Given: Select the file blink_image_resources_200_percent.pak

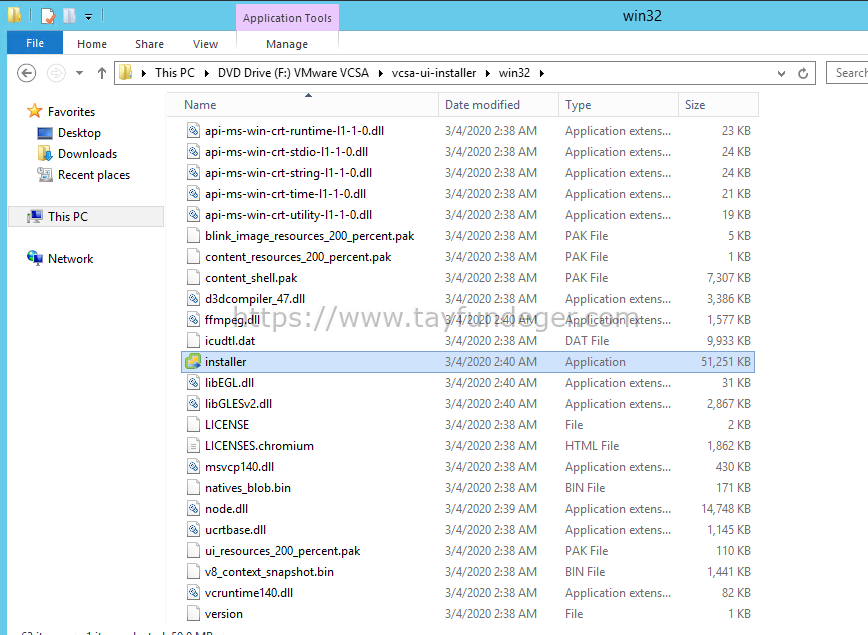Looking at the screenshot, I should 309,236.
